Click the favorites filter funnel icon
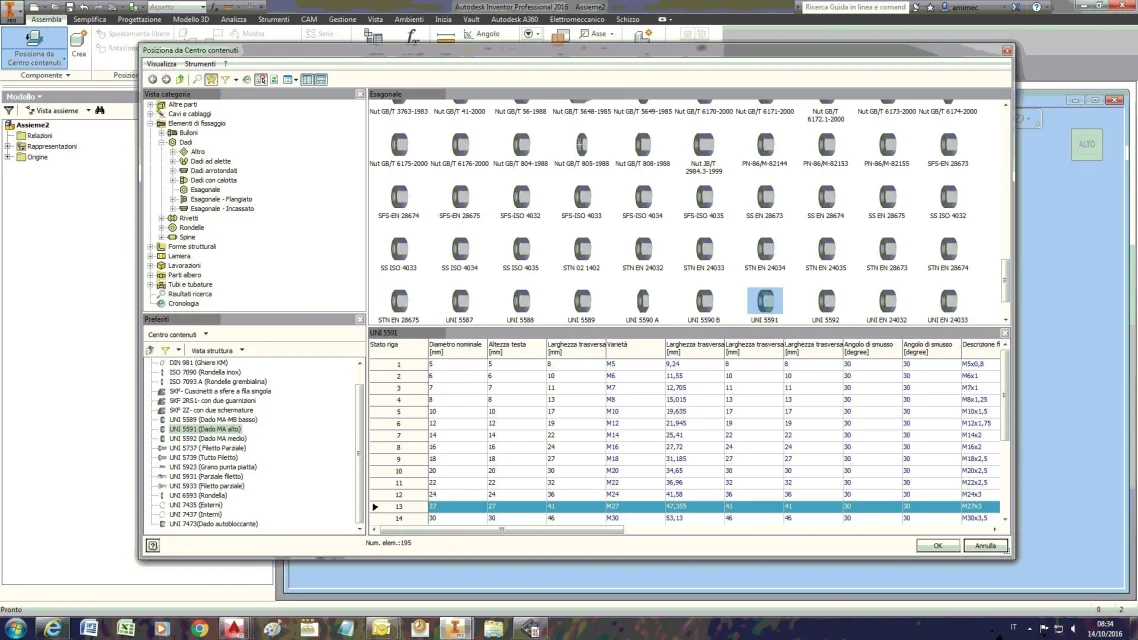The height and width of the screenshot is (640, 1138). [165, 350]
